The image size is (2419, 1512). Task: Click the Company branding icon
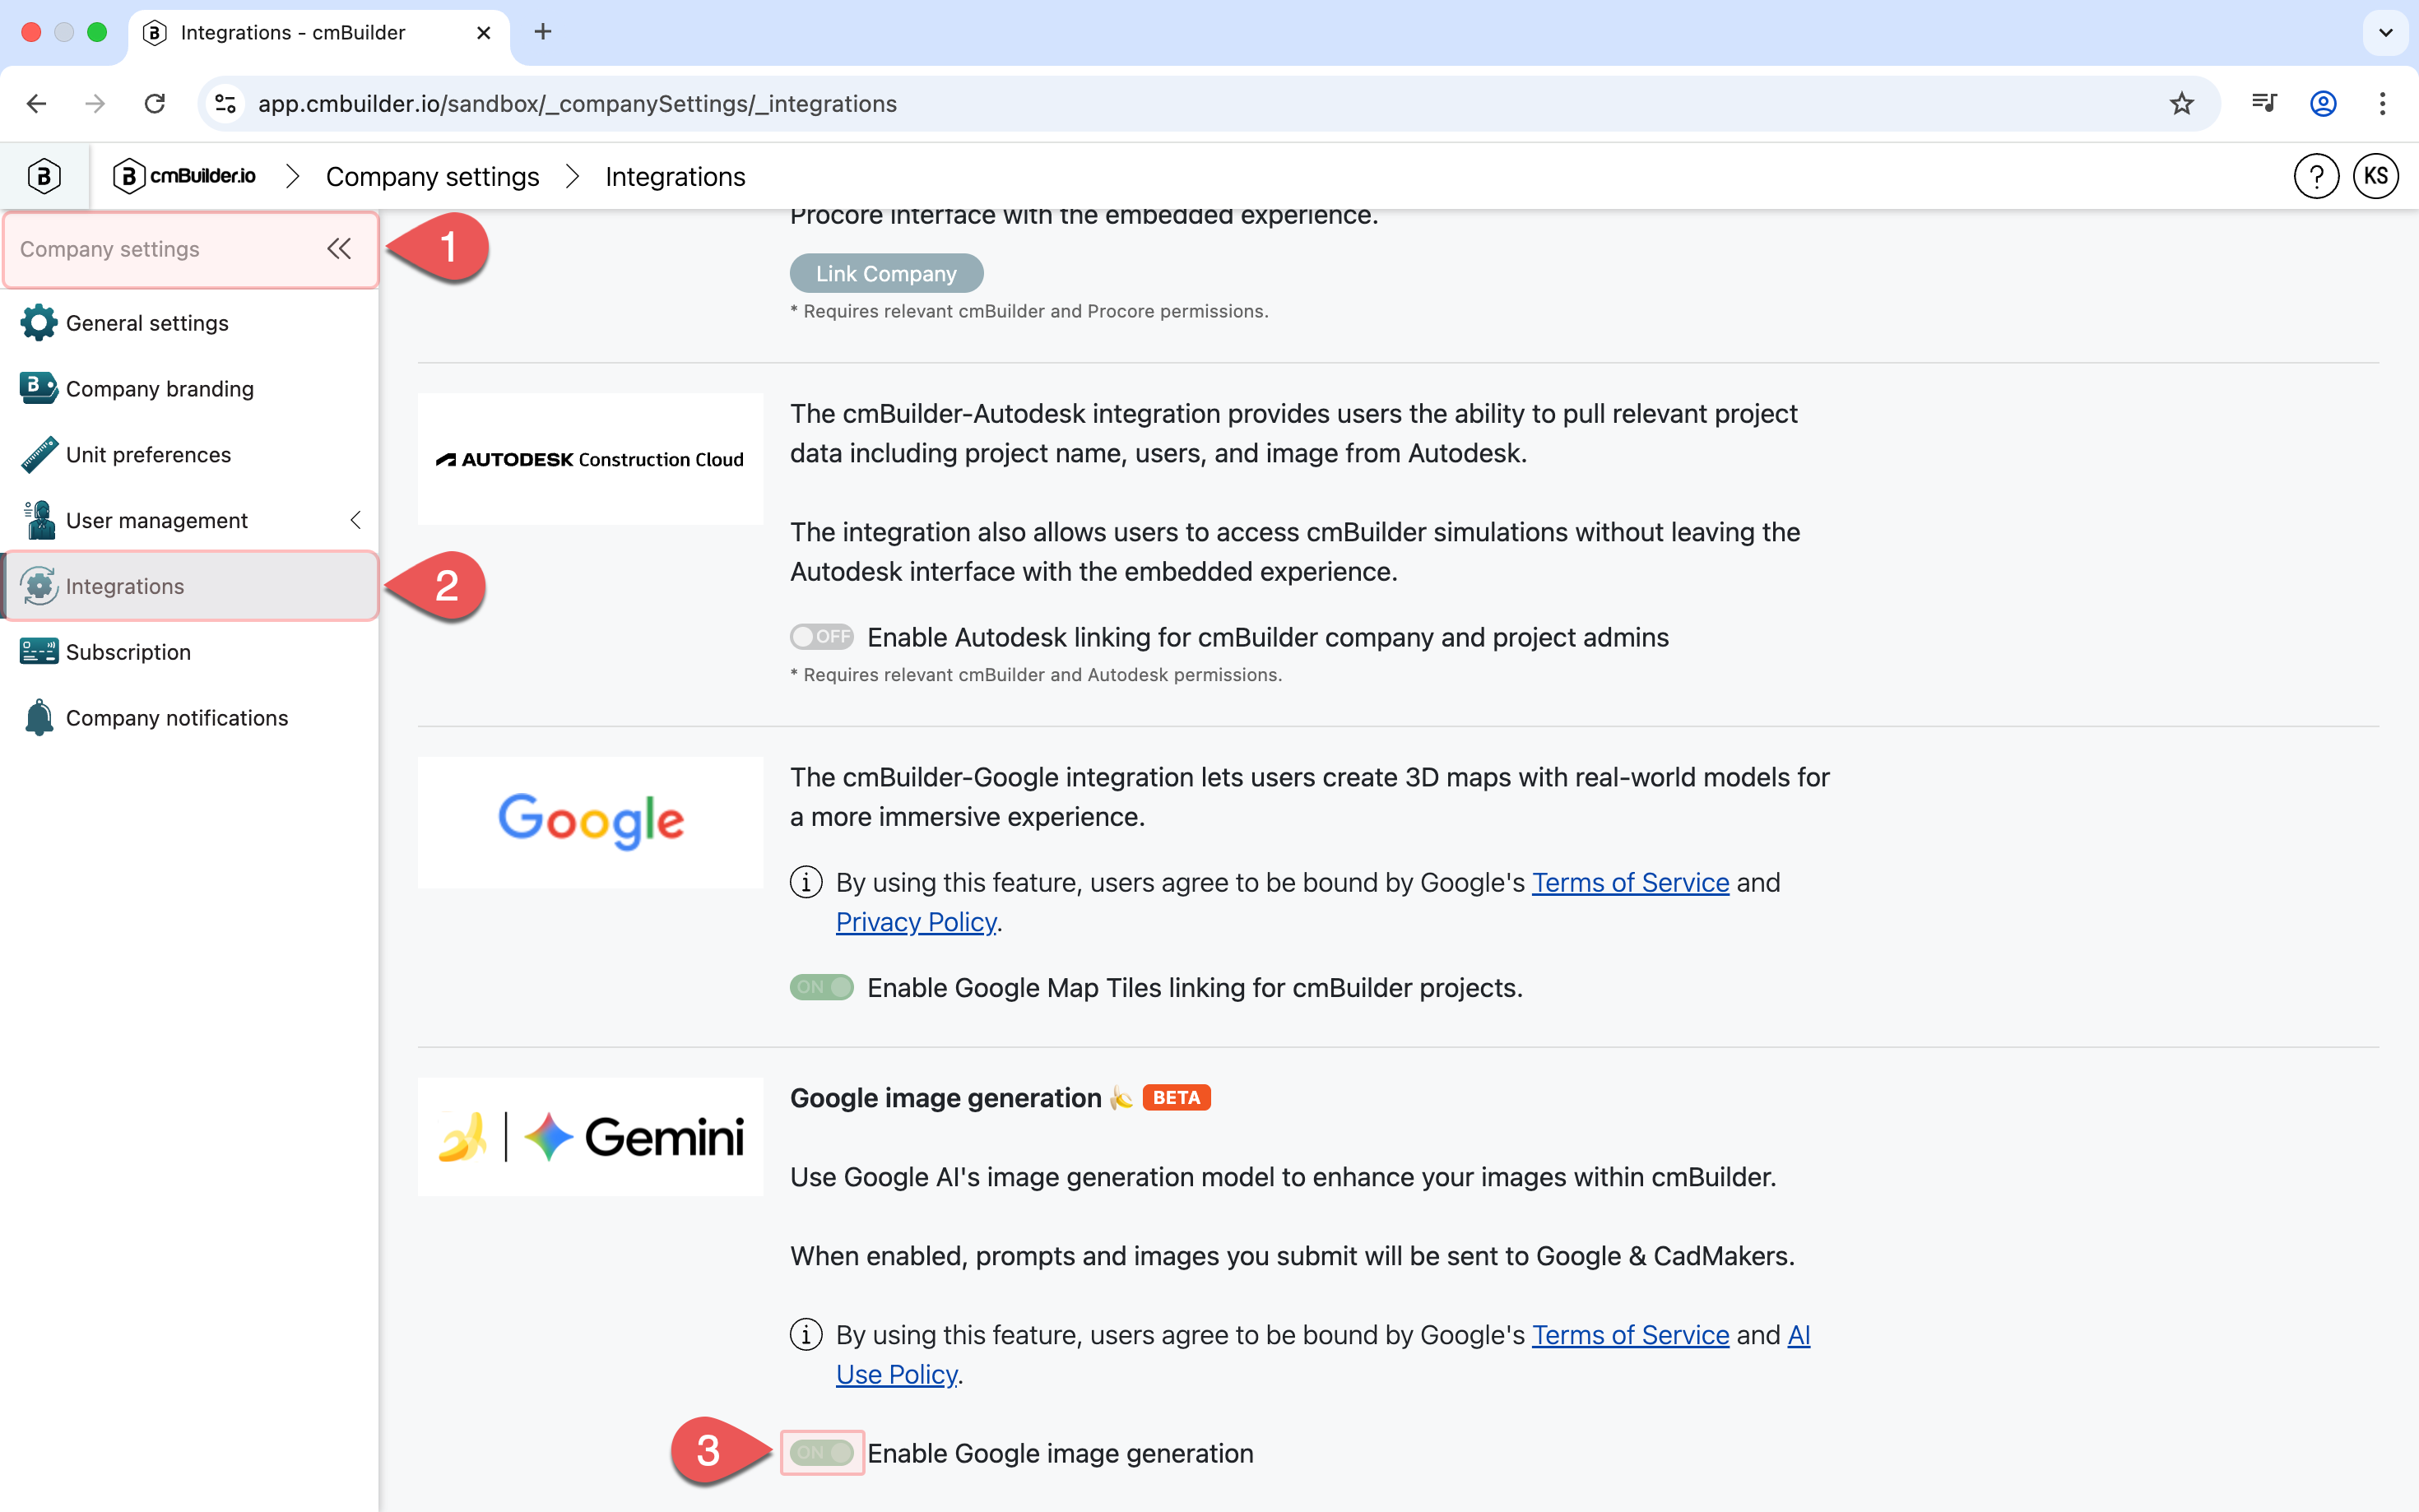tap(39, 388)
